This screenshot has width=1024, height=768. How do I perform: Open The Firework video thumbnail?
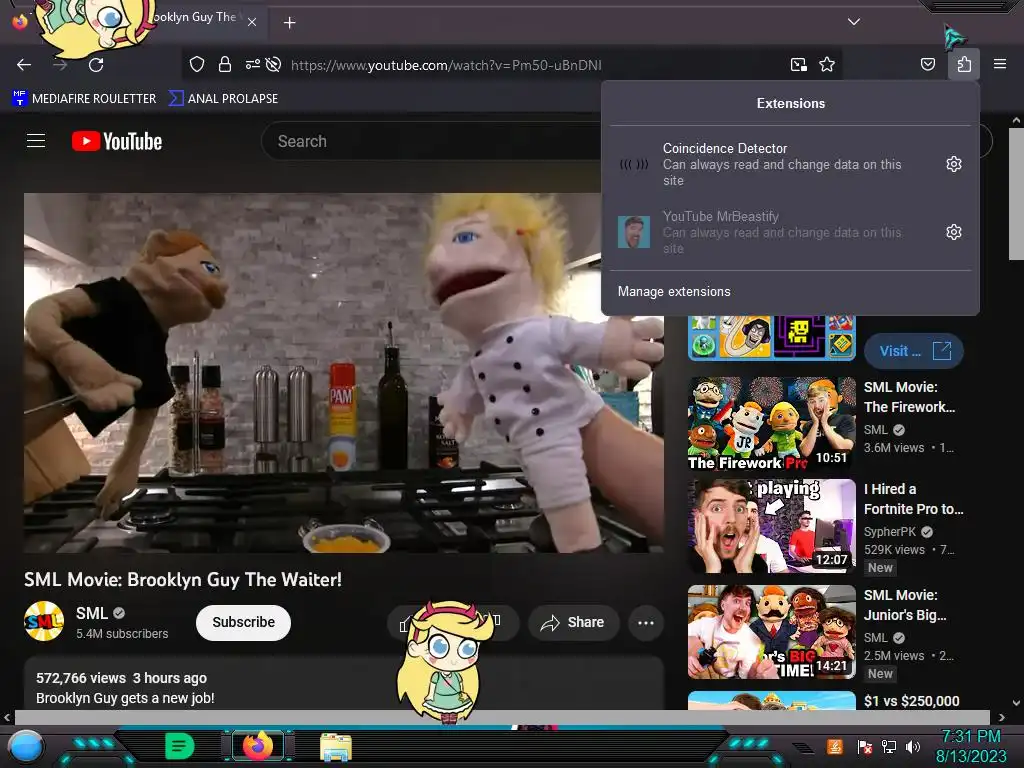coord(771,424)
